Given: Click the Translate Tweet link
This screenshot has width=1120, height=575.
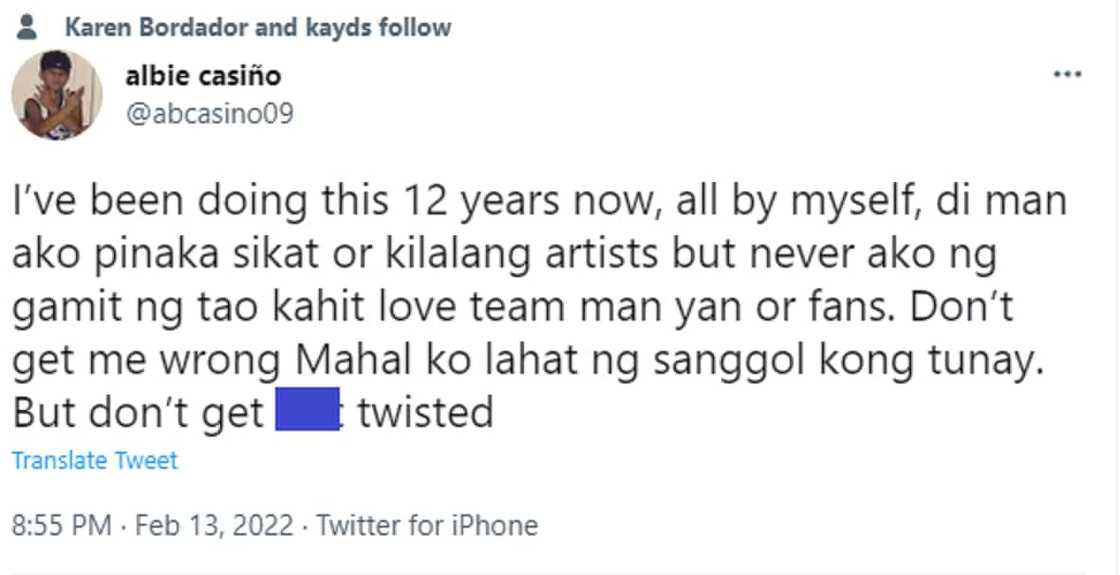Looking at the screenshot, I should pos(95,460).
